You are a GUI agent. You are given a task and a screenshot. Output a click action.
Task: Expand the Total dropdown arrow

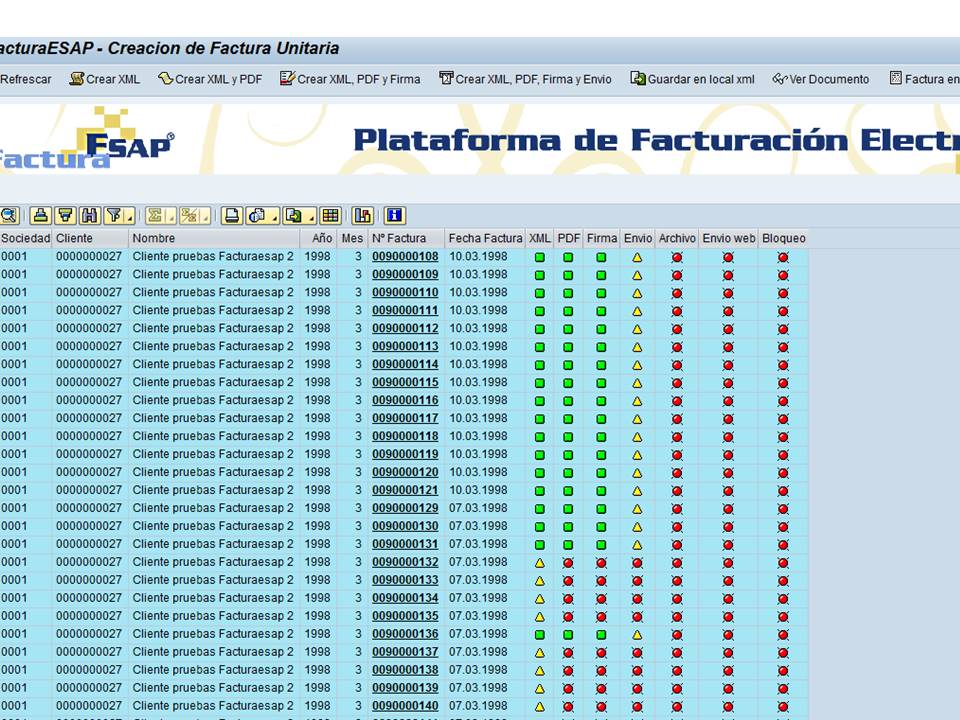(x=170, y=216)
